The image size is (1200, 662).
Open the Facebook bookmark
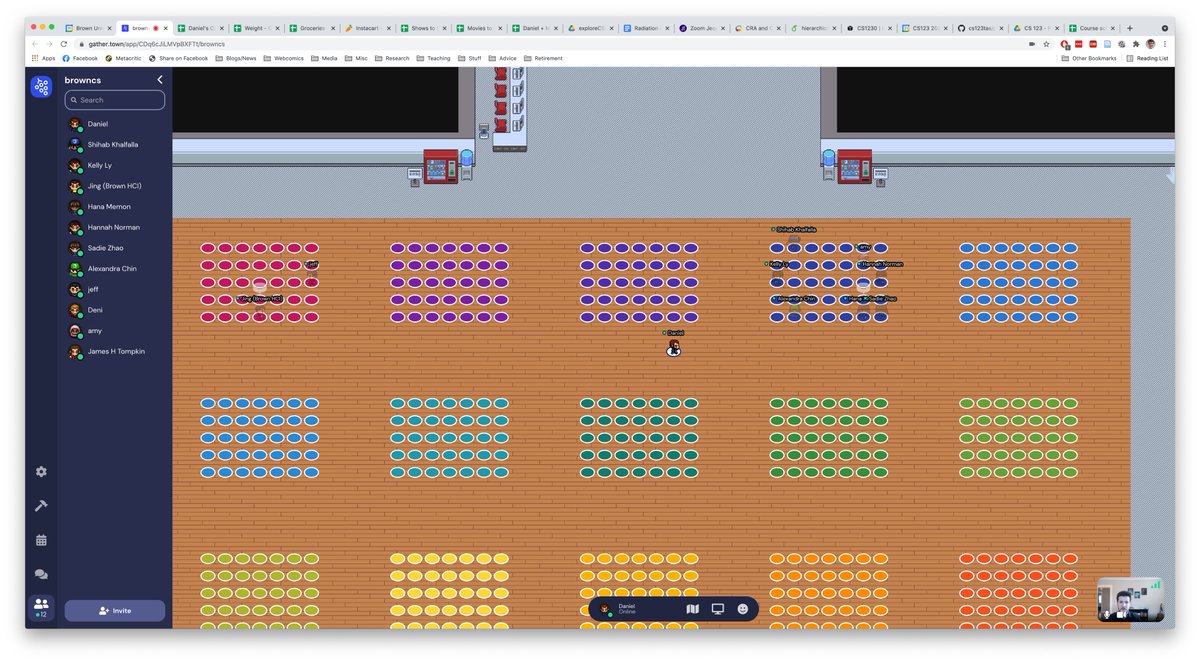pos(81,58)
